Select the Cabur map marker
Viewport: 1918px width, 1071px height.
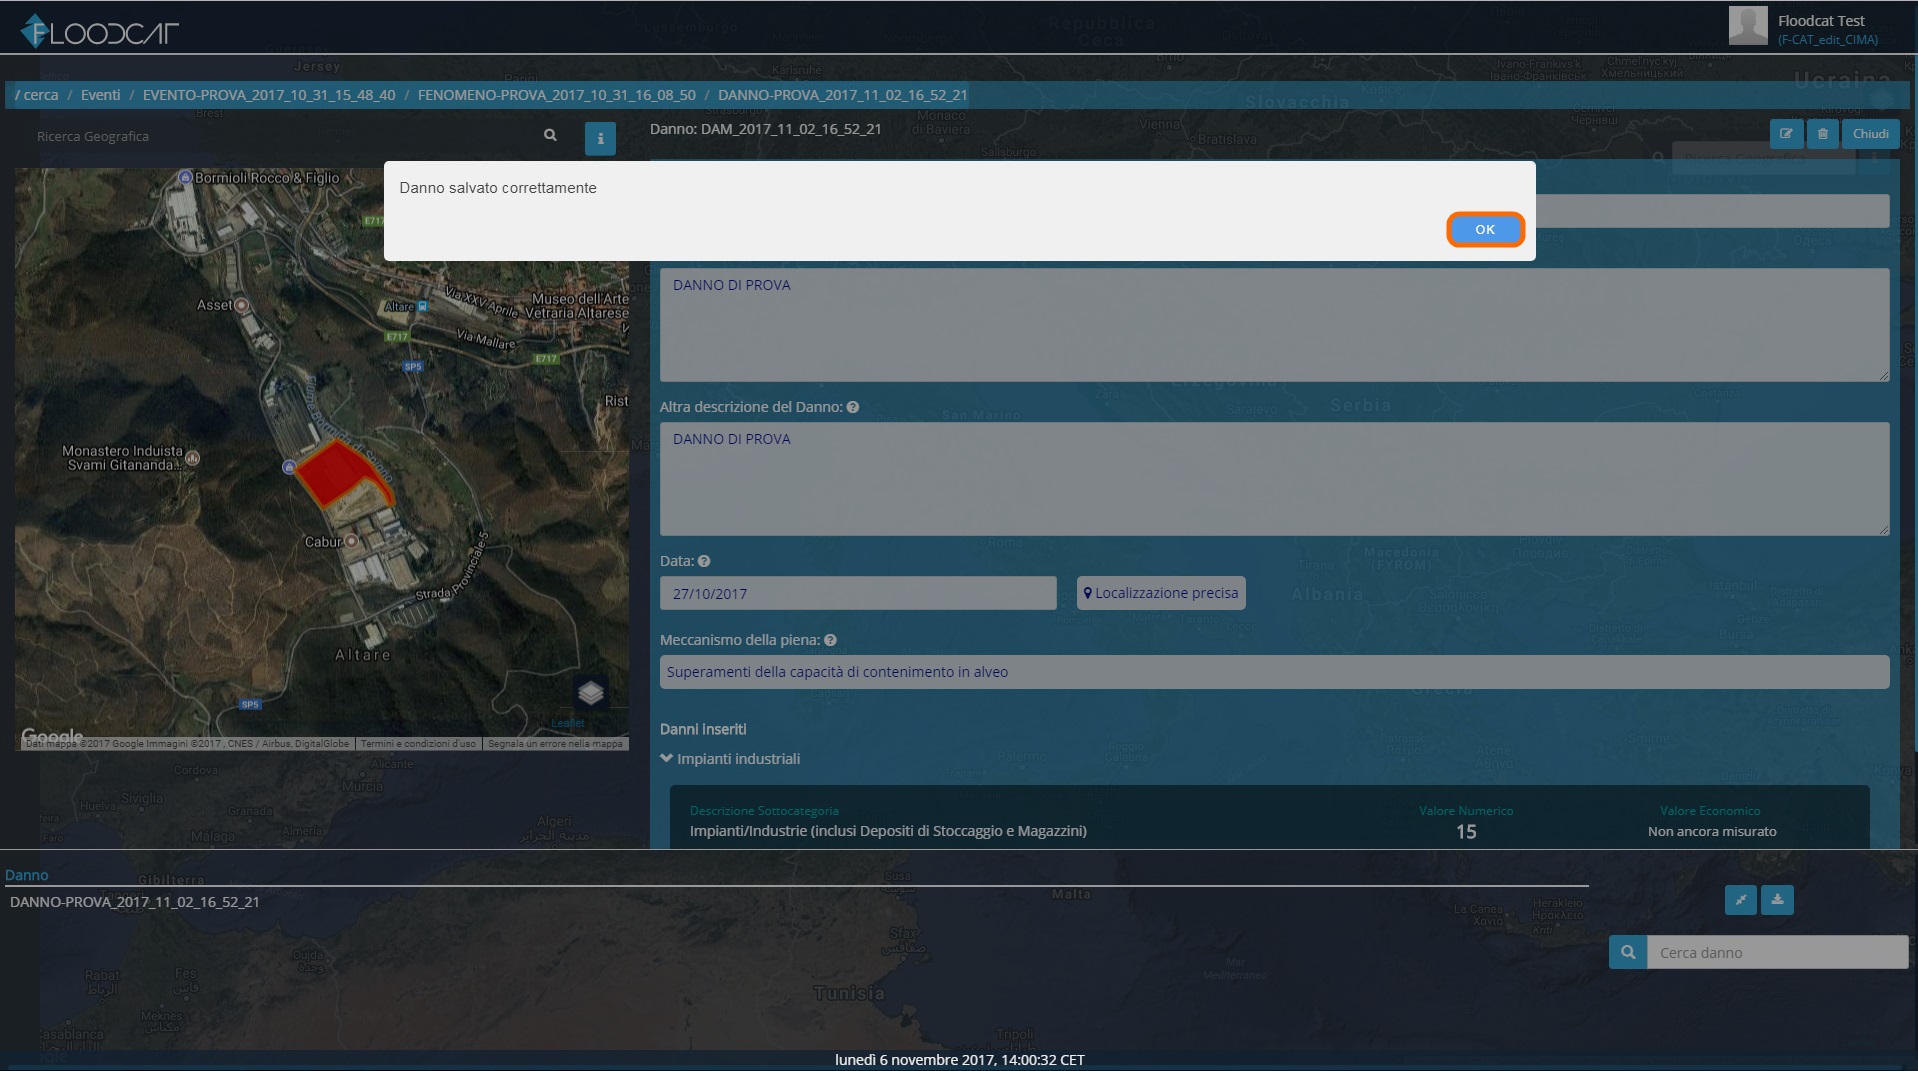(351, 541)
